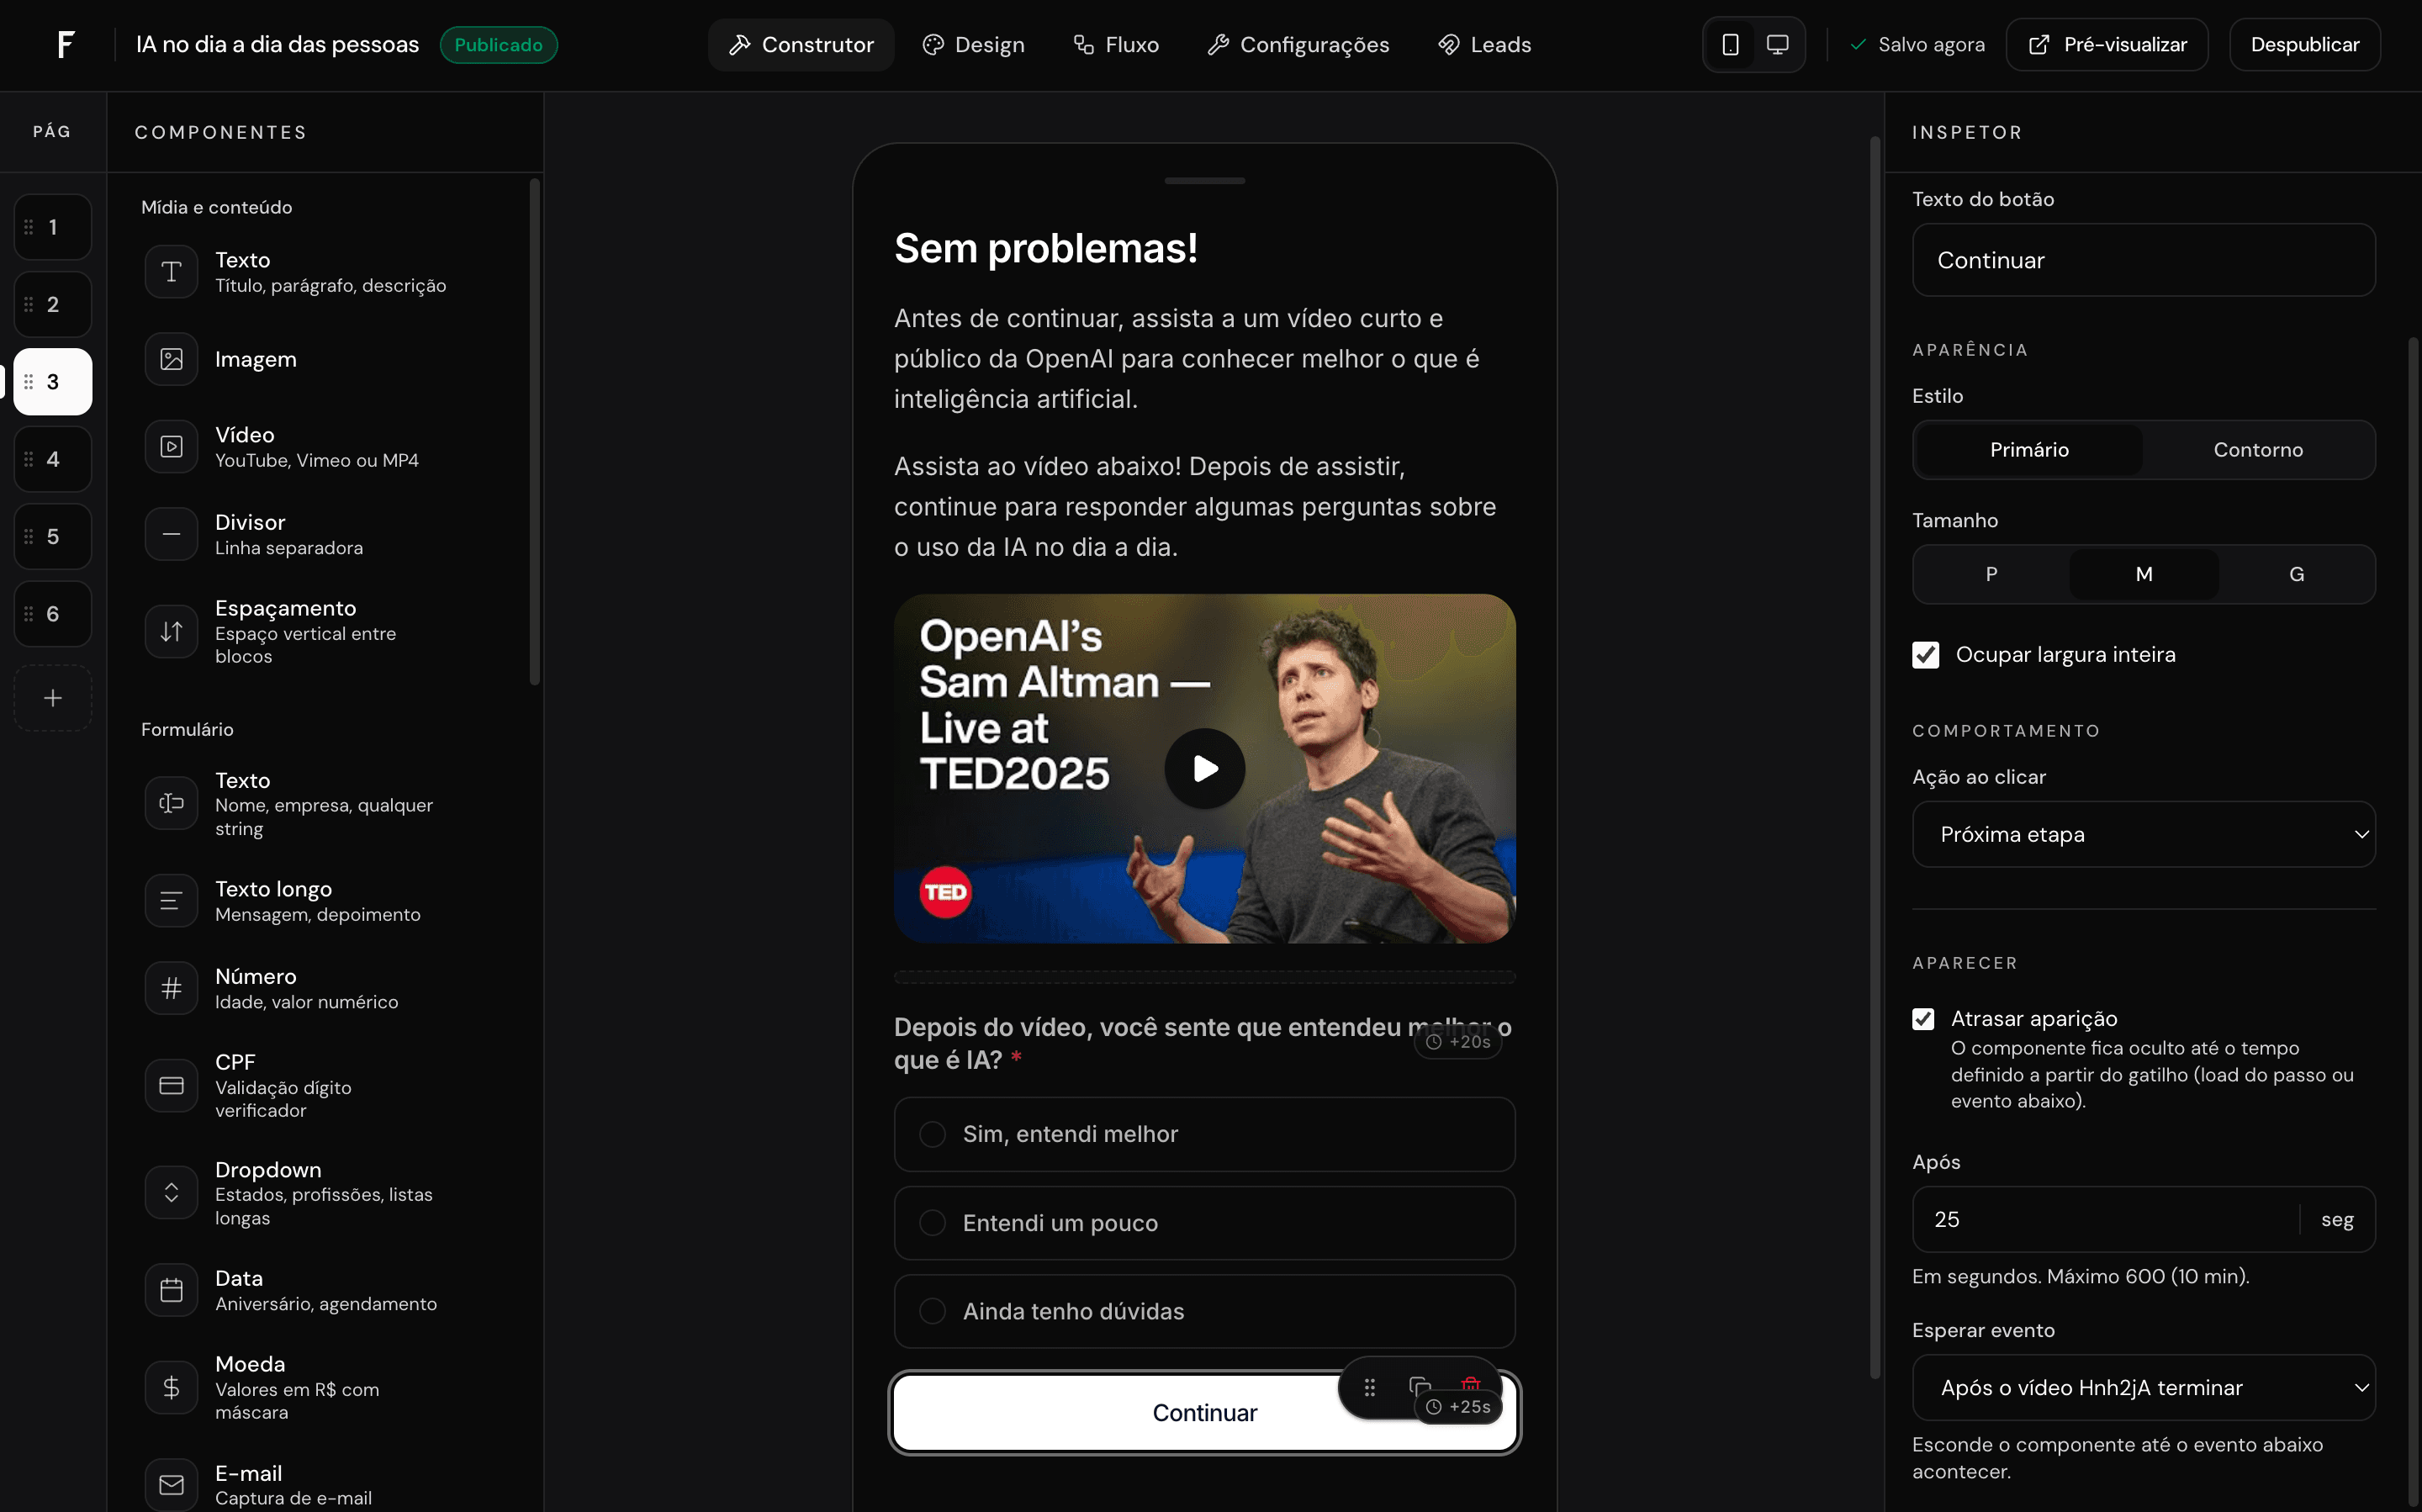The width and height of the screenshot is (2422, 1512).
Task: Set button size to G
Action: point(2296,574)
